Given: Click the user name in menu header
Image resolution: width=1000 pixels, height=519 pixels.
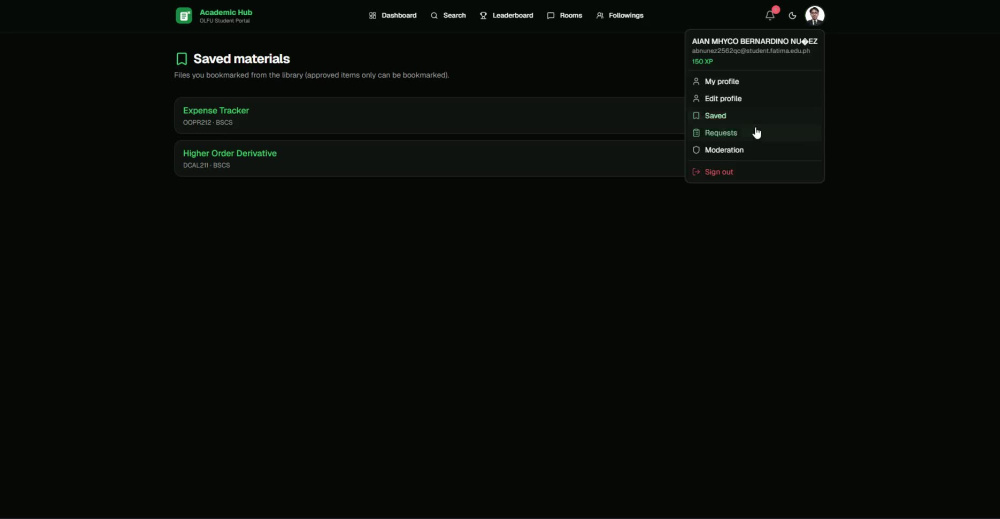Looking at the screenshot, I should tap(754, 41).
